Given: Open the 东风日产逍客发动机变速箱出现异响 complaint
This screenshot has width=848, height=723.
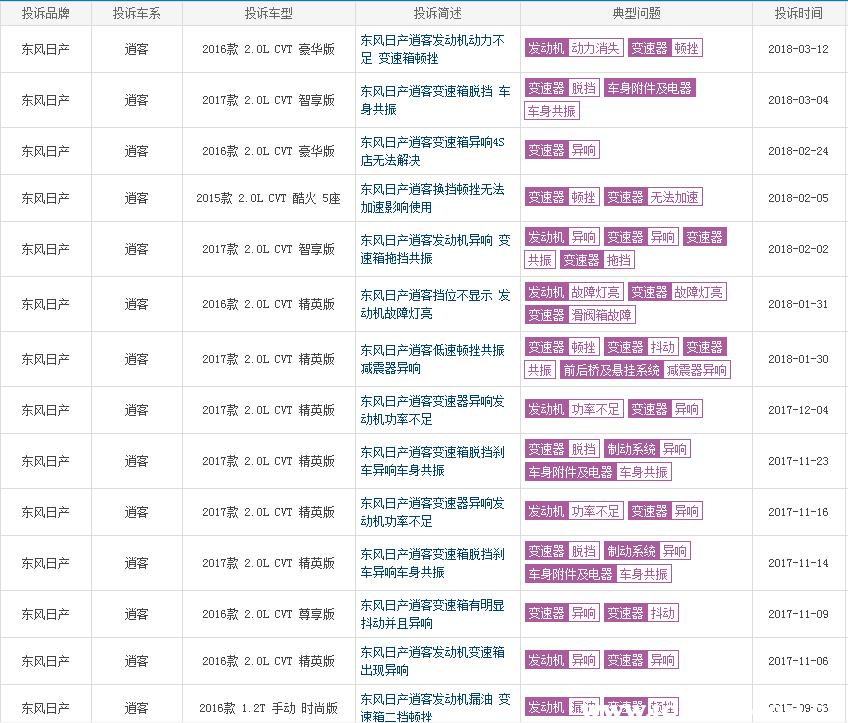Looking at the screenshot, I should click(x=432, y=661).
